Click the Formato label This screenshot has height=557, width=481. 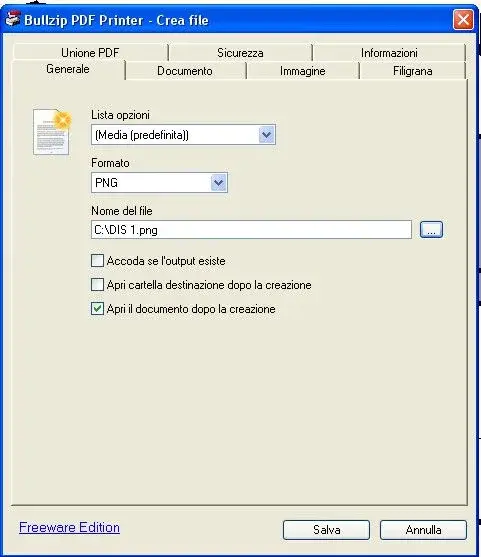pyautogui.click(x=110, y=163)
